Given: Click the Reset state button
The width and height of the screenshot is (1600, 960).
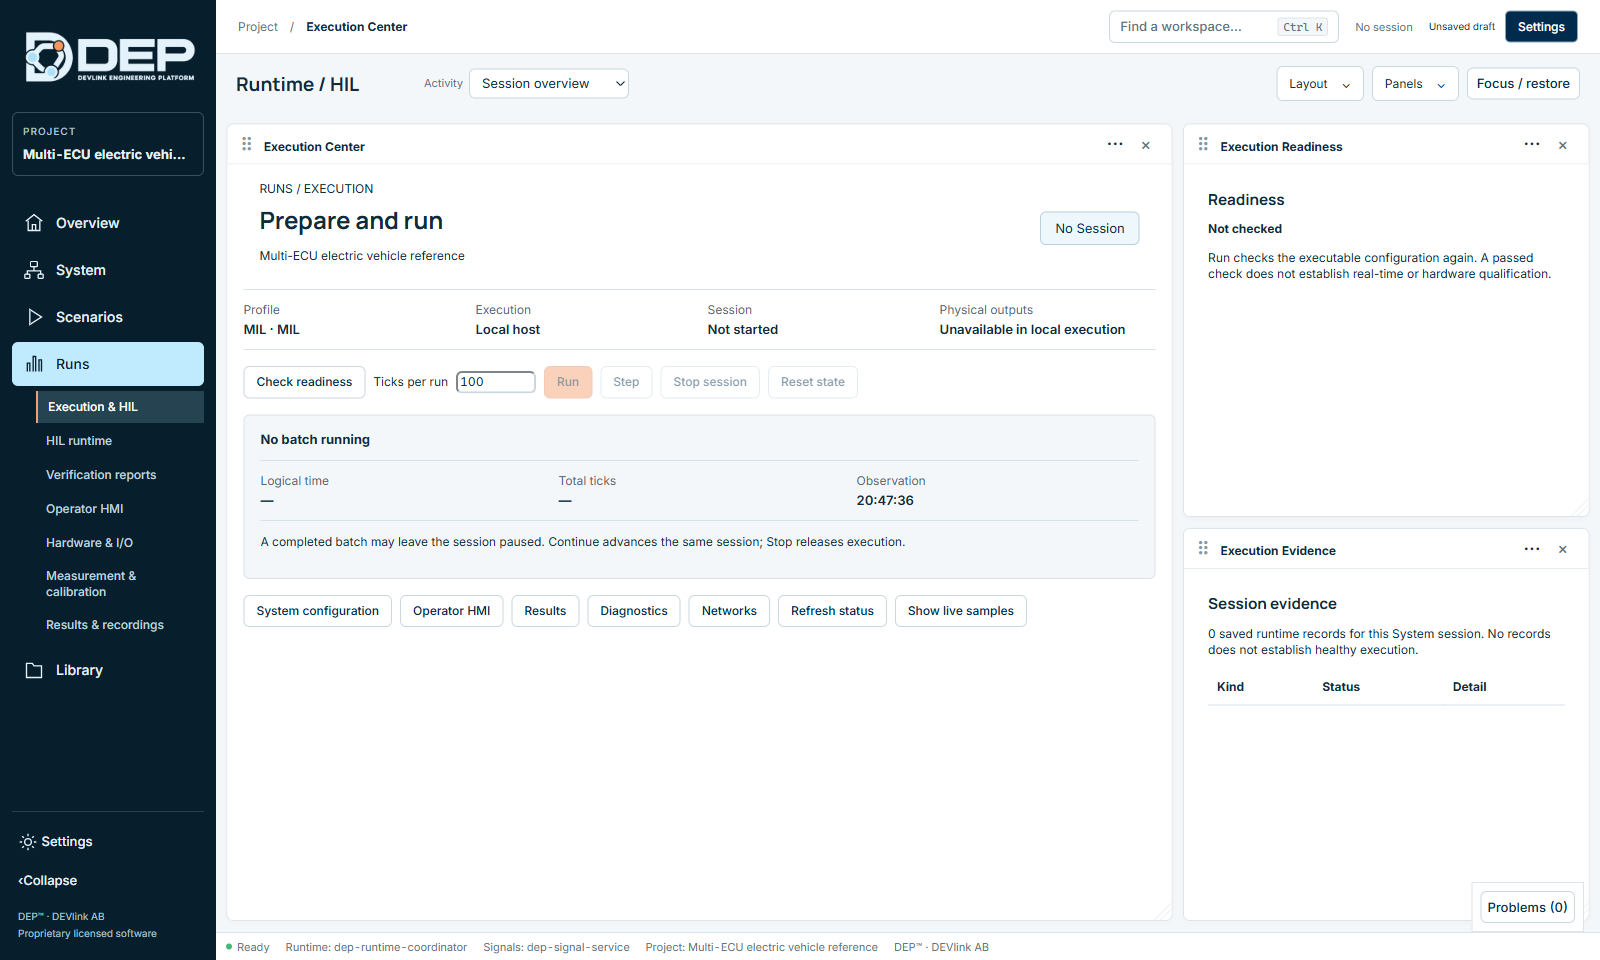Looking at the screenshot, I should [813, 382].
